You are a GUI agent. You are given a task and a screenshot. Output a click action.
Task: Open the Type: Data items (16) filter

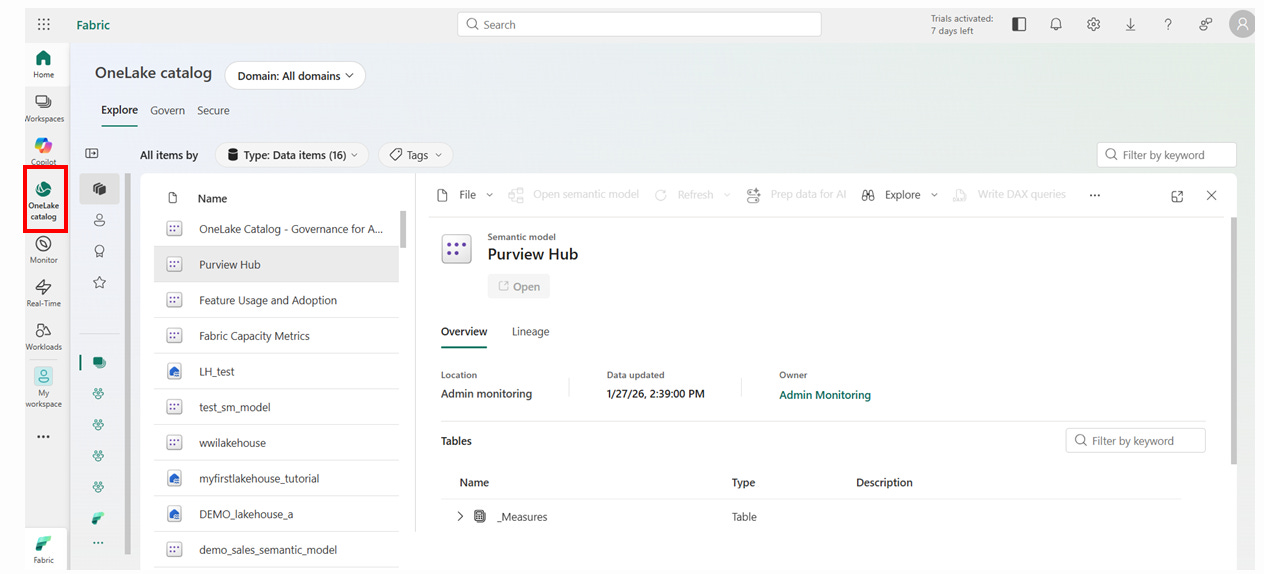pos(292,155)
